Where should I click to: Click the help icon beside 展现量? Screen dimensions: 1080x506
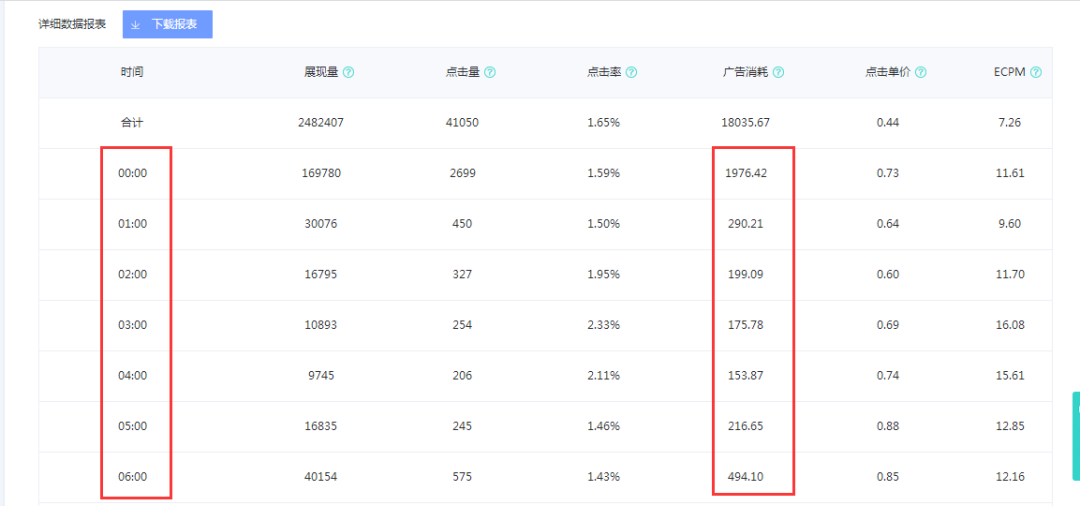click(348, 73)
